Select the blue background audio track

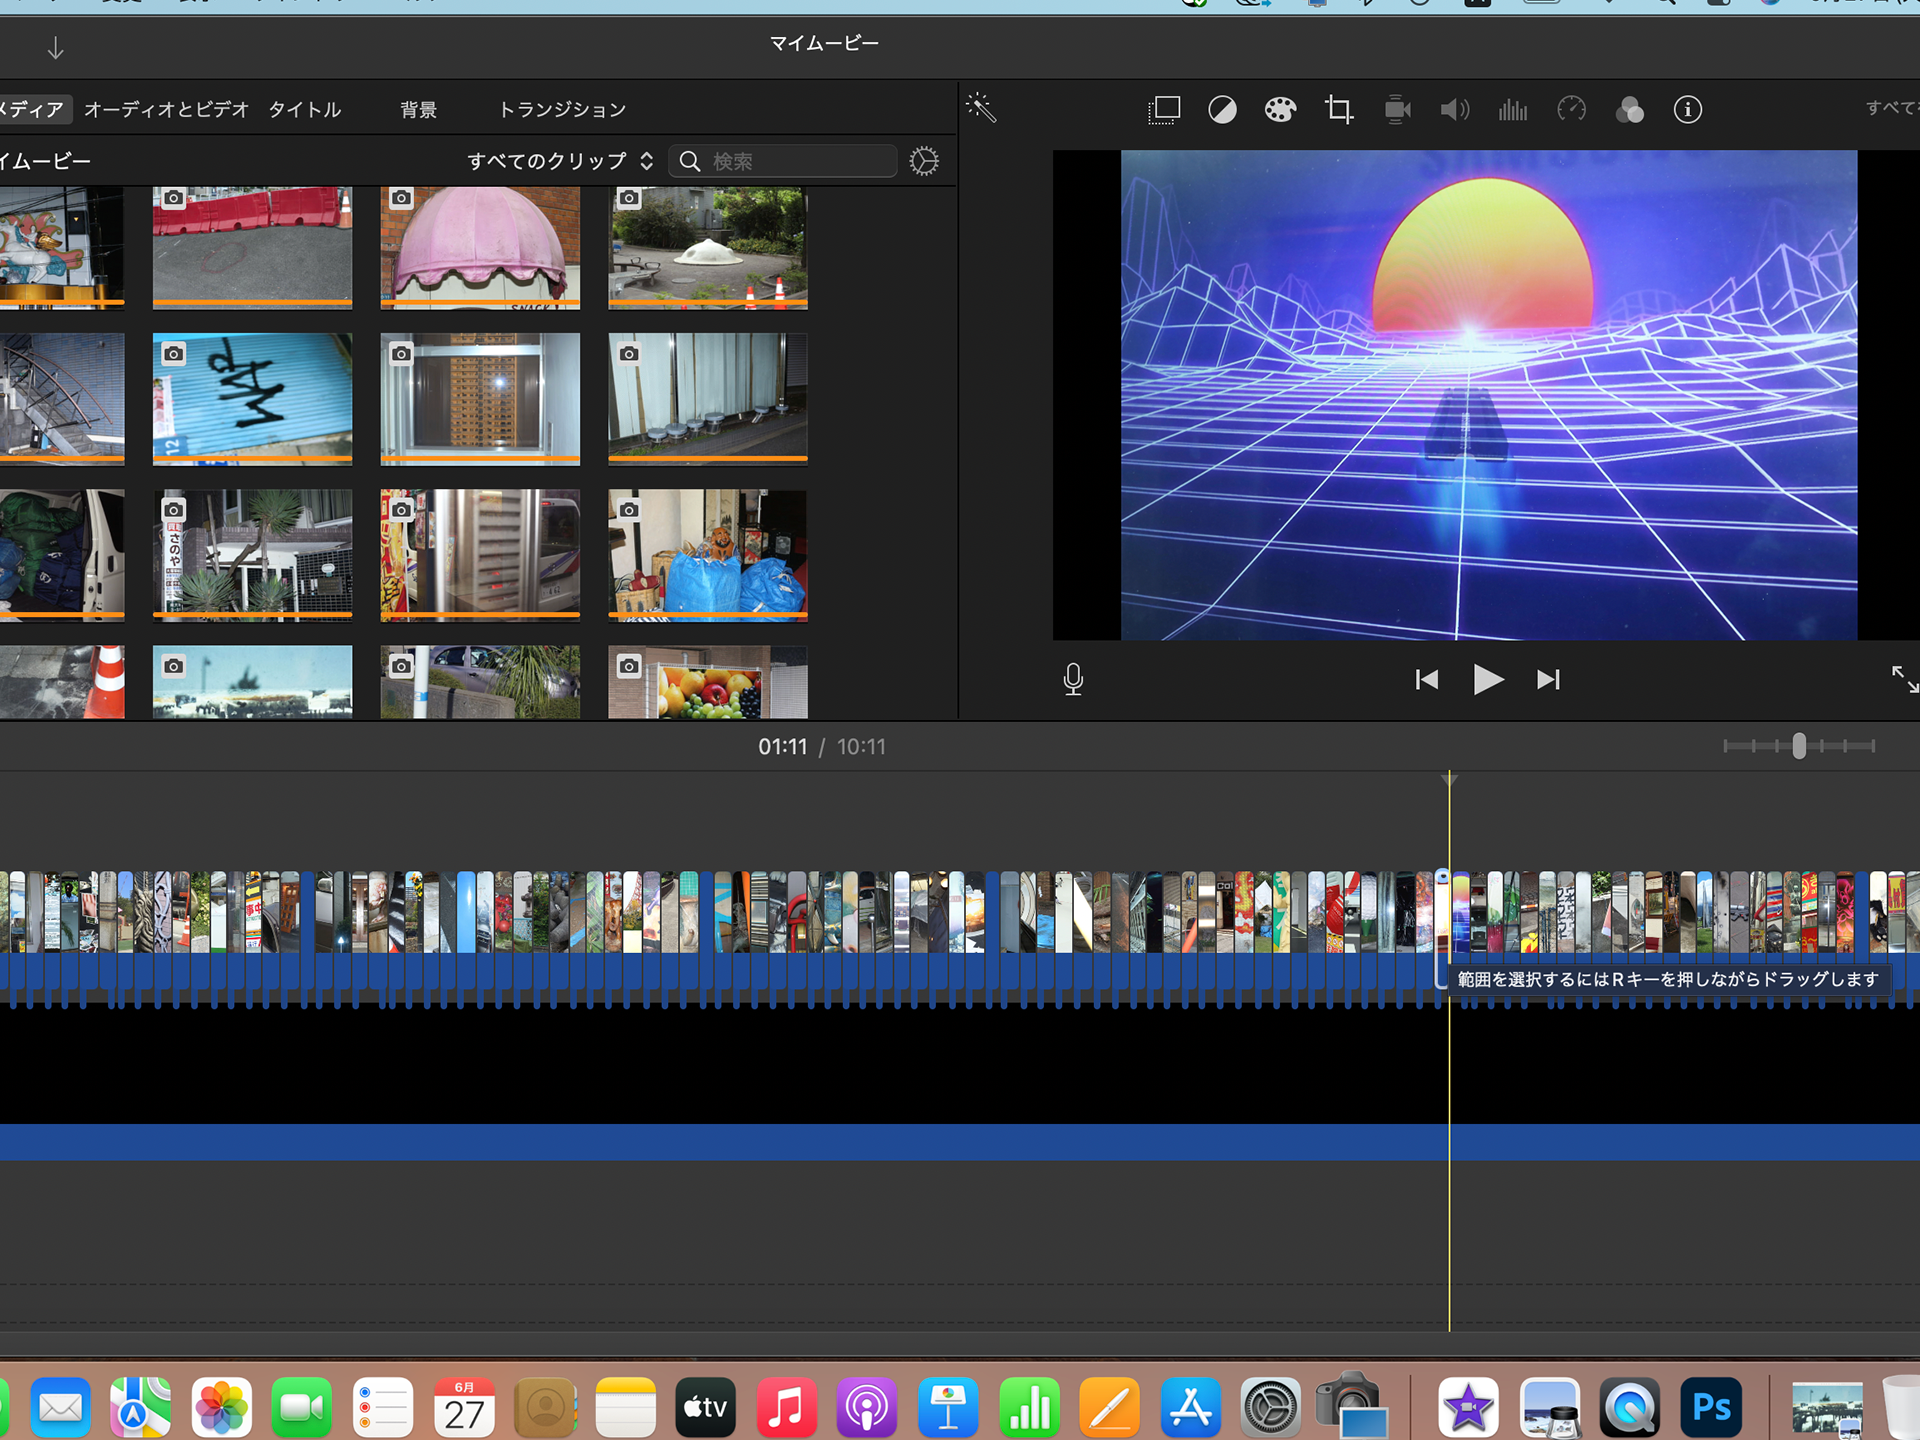point(960,1142)
